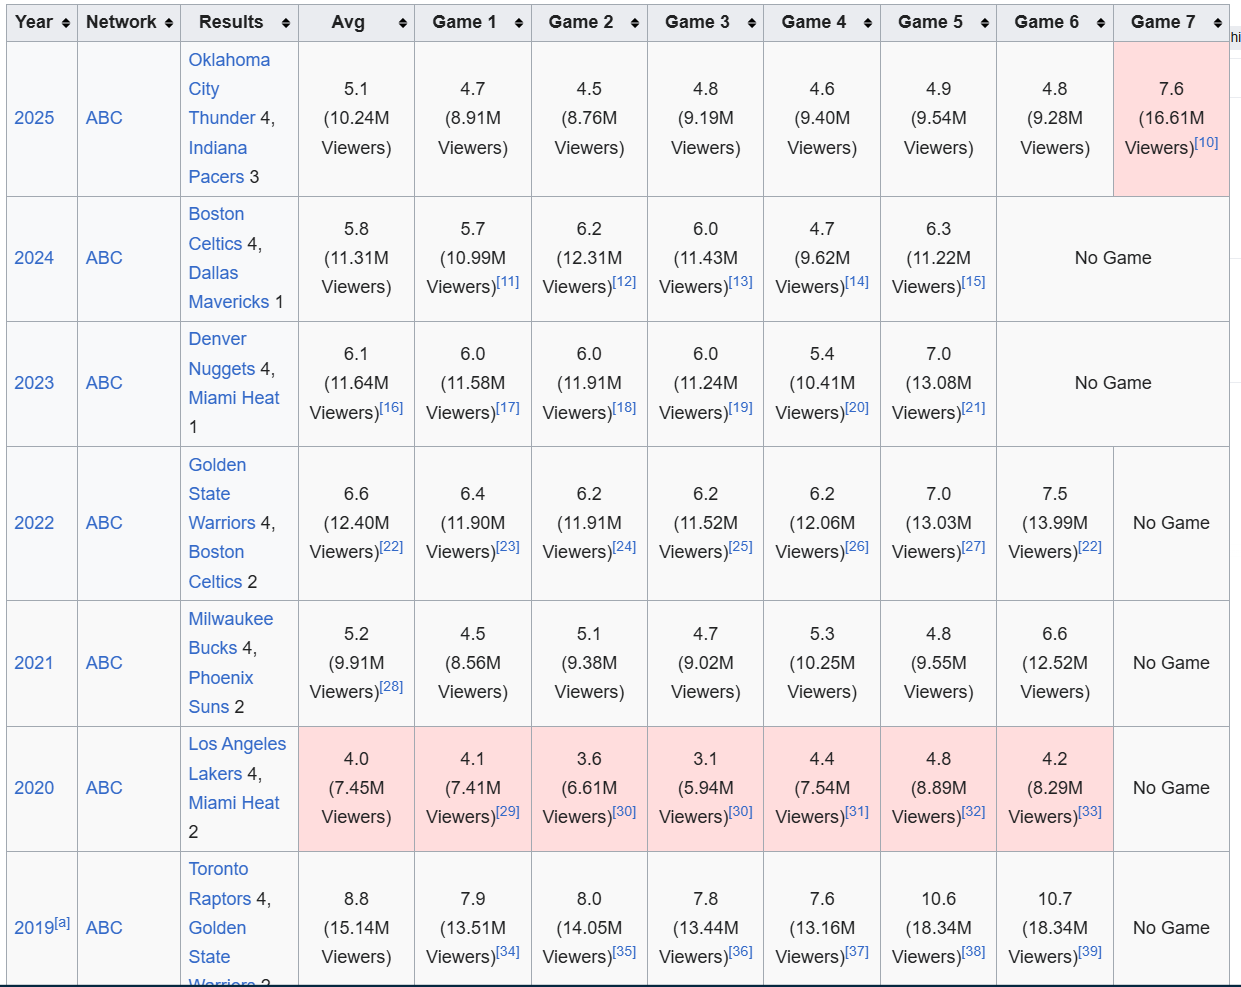Open citation [23] in 2022 Game 1 cell
This screenshot has width=1241, height=987.
[x=508, y=547]
